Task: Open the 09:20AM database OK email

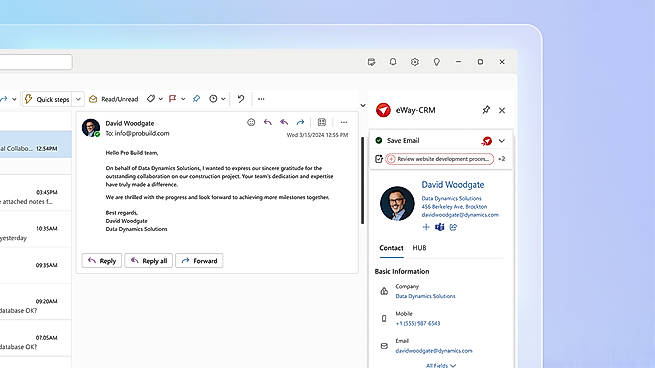Action: 36,302
